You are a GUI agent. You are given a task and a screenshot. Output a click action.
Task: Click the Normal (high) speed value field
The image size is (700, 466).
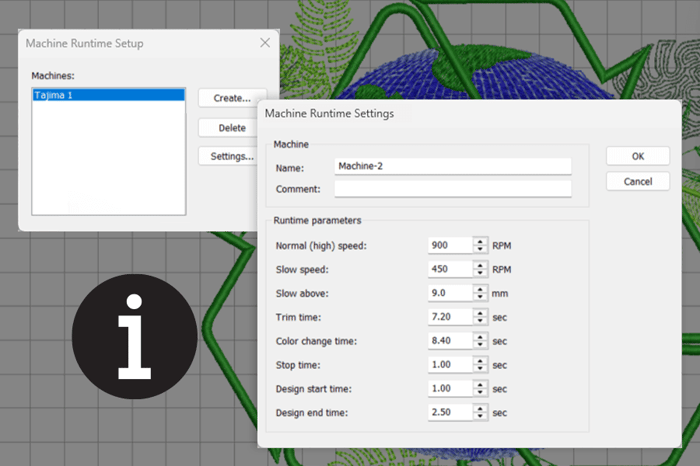(x=449, y=245)
